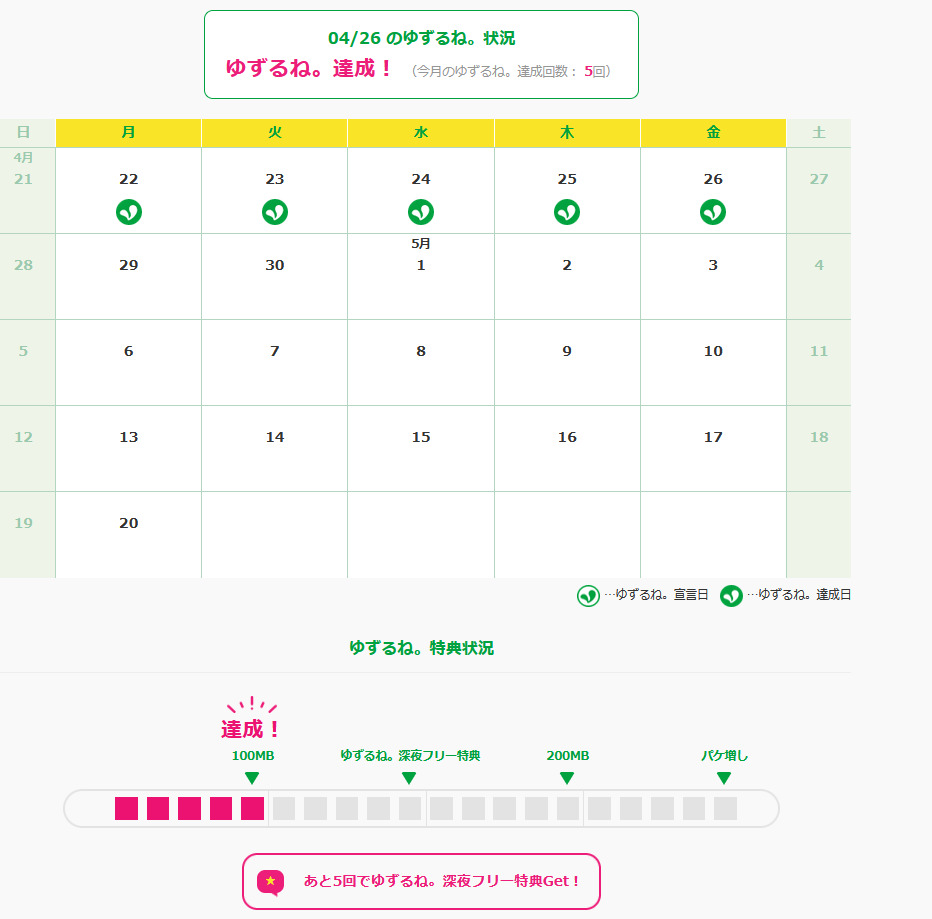Click the 100MB milestone arrow marker
932x919 pixels.
click(252, 778)
